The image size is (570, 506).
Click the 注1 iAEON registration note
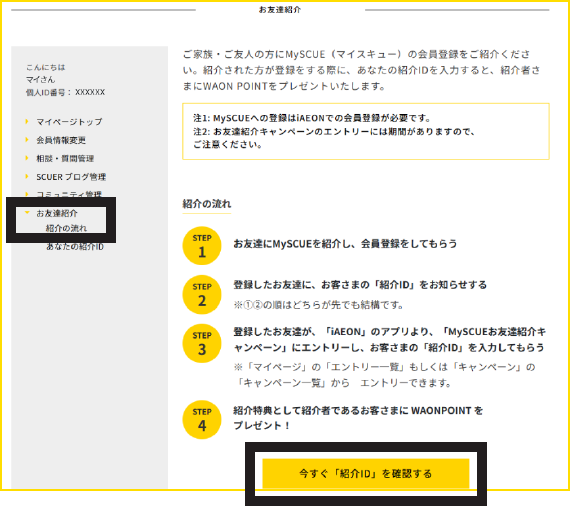[x=312, y=118]
